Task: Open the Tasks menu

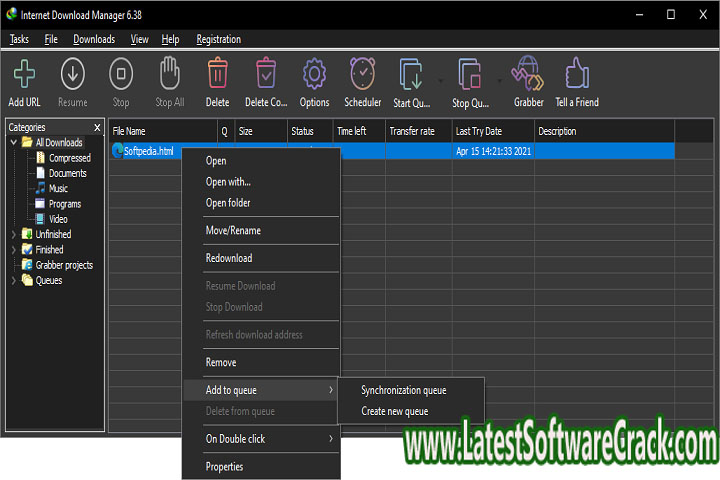Action: click(19, 39)
